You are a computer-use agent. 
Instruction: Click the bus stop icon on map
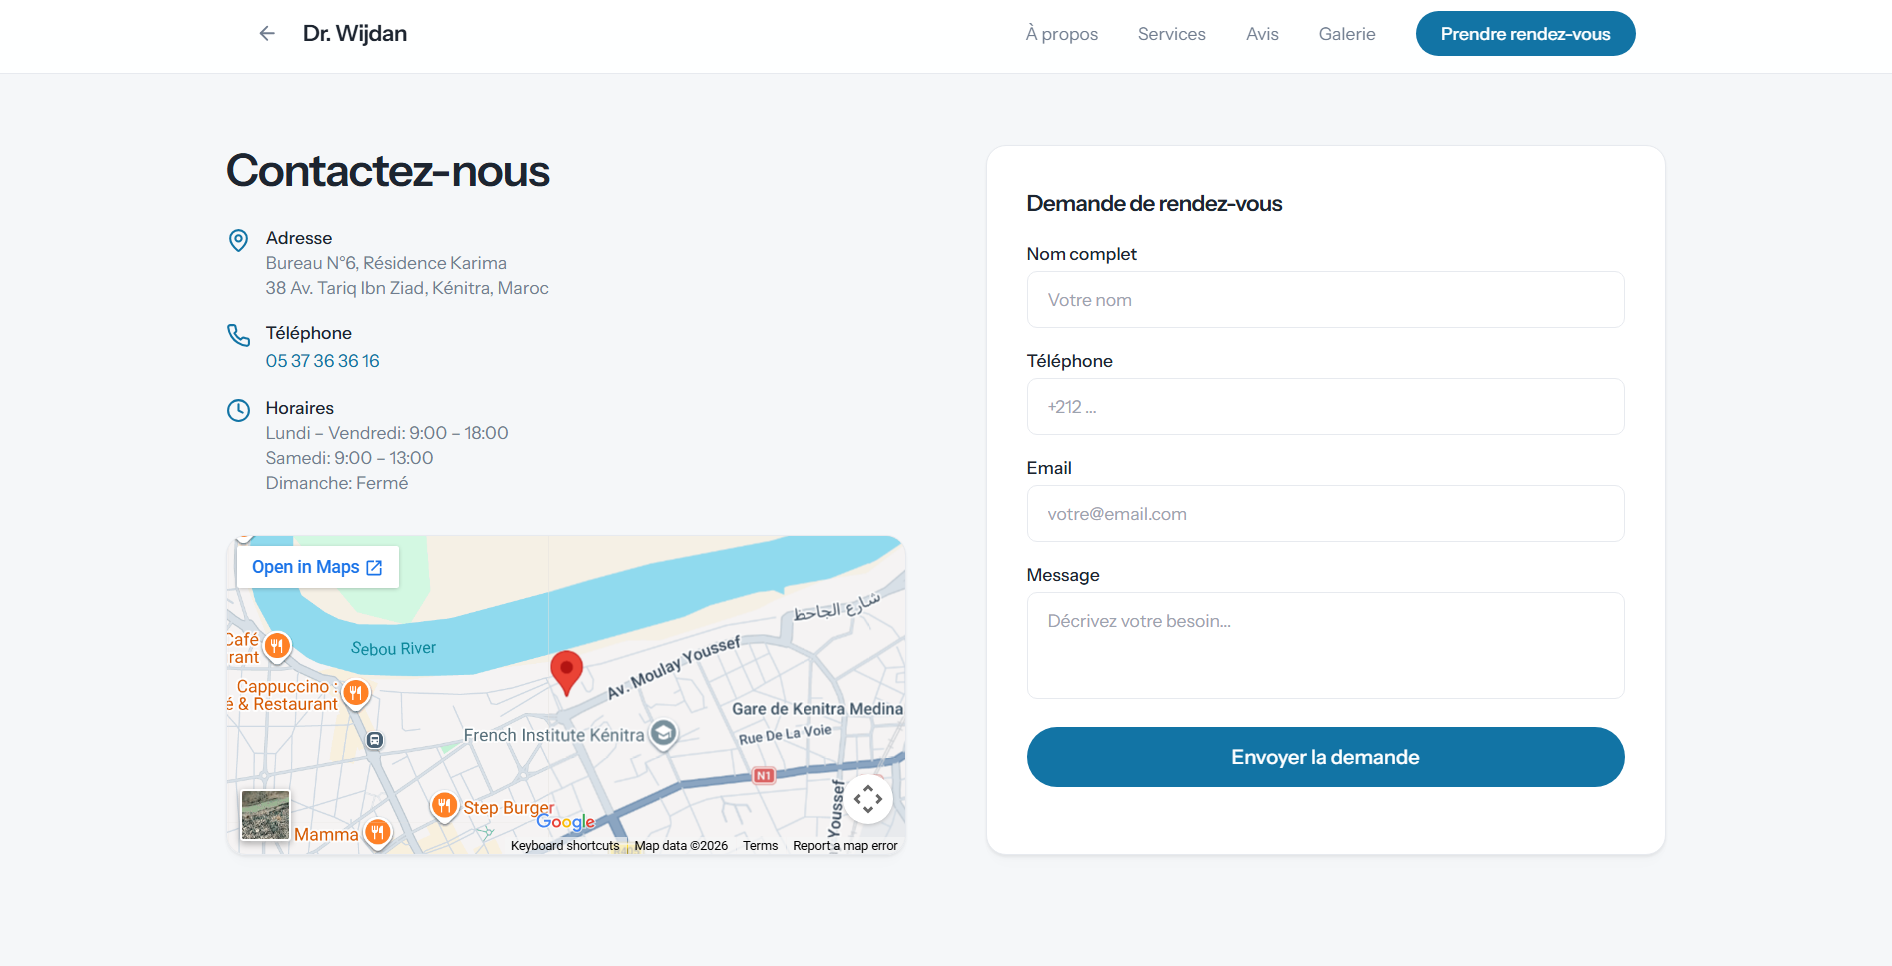click(x=375, y=740)
